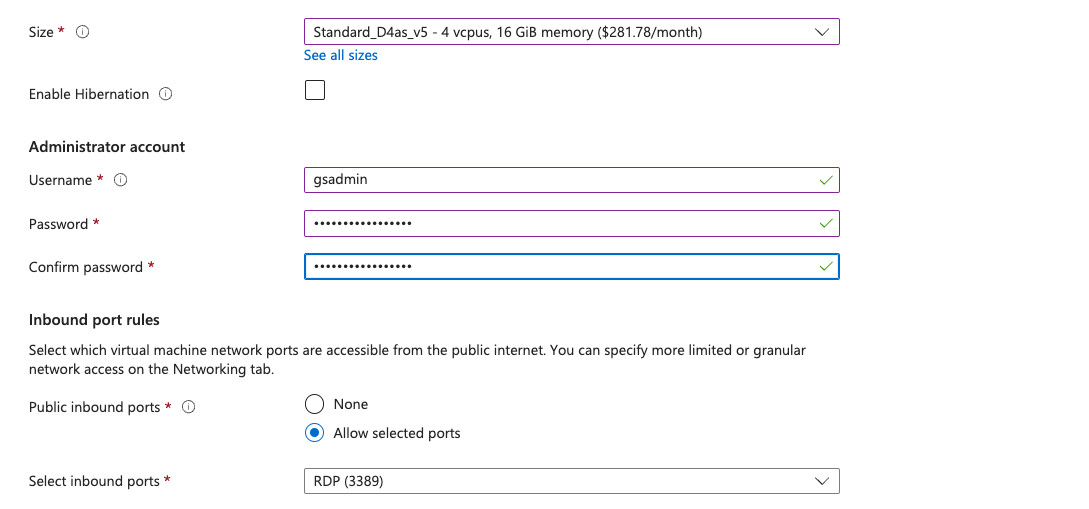1089x509 pixels.
Task: Click the Administrator account section heading
Action: (107, 146)
